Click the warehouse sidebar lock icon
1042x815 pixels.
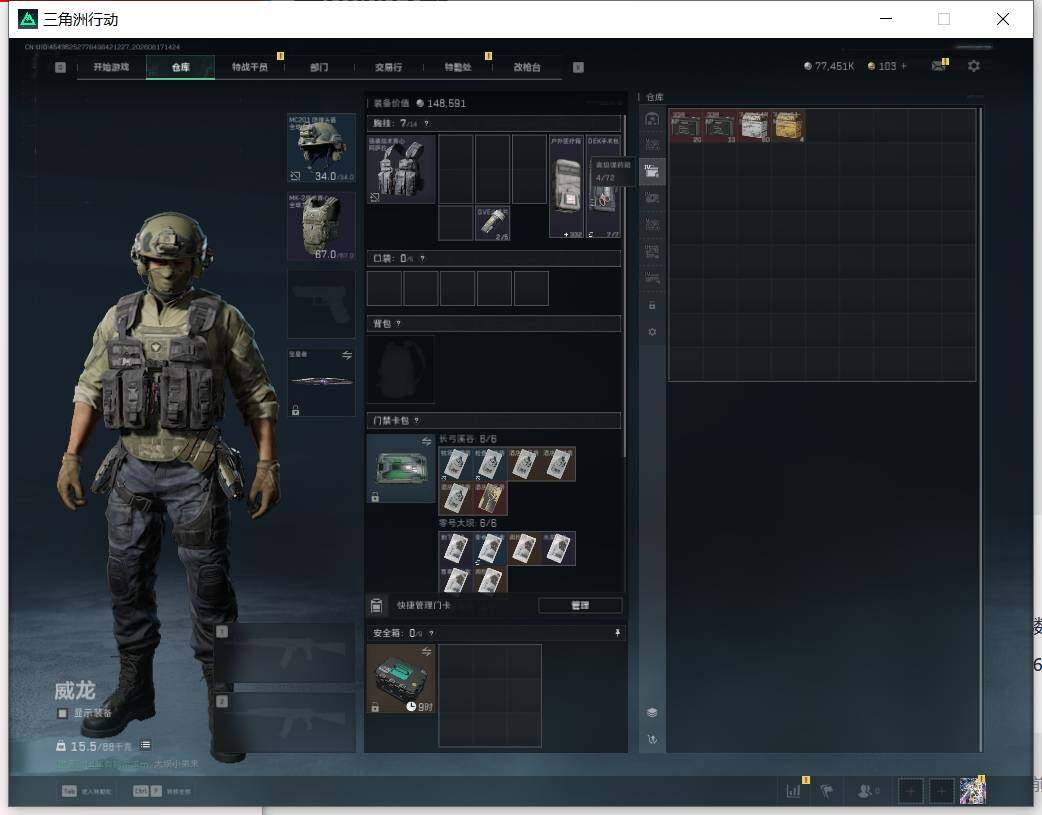[652, 305]
